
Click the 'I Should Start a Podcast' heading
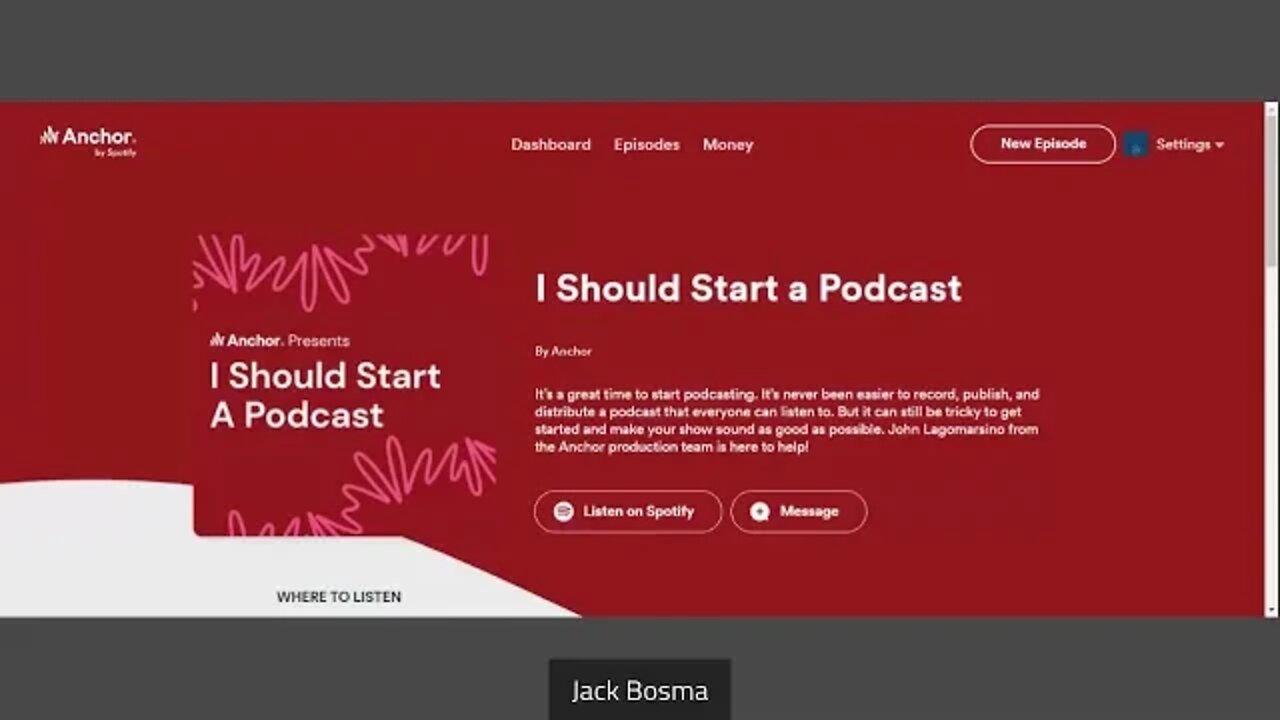click(748, 288)
